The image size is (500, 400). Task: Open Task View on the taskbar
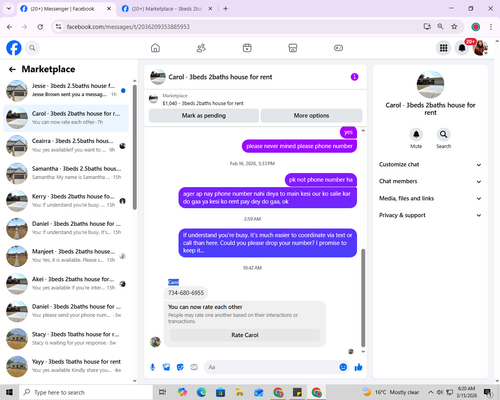162,392
